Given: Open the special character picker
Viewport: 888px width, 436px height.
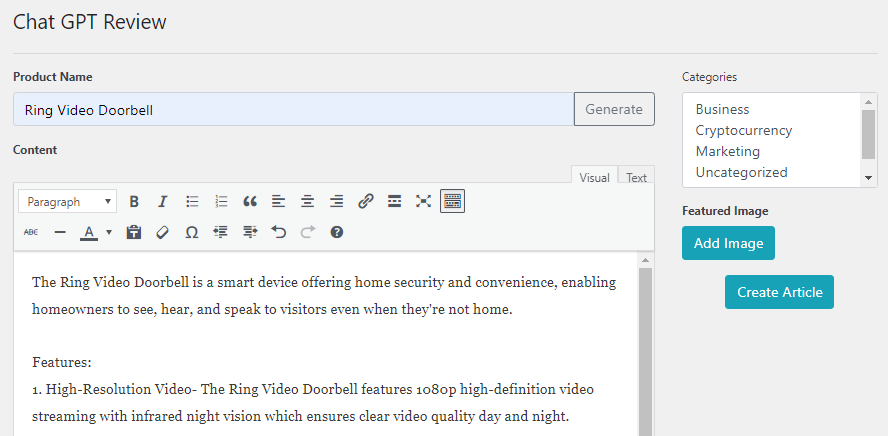Looking at the screenshot, I should (192, 232).
